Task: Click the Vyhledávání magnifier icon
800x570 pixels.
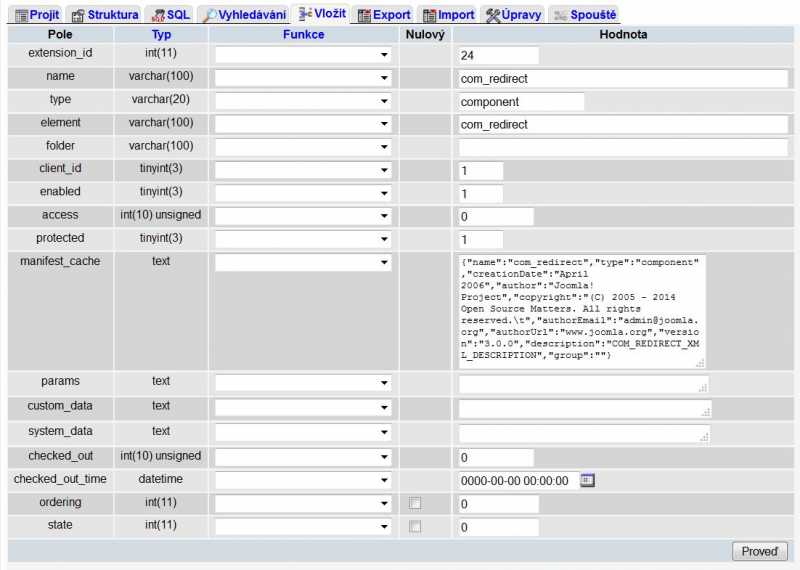Action: click(210, 15)
